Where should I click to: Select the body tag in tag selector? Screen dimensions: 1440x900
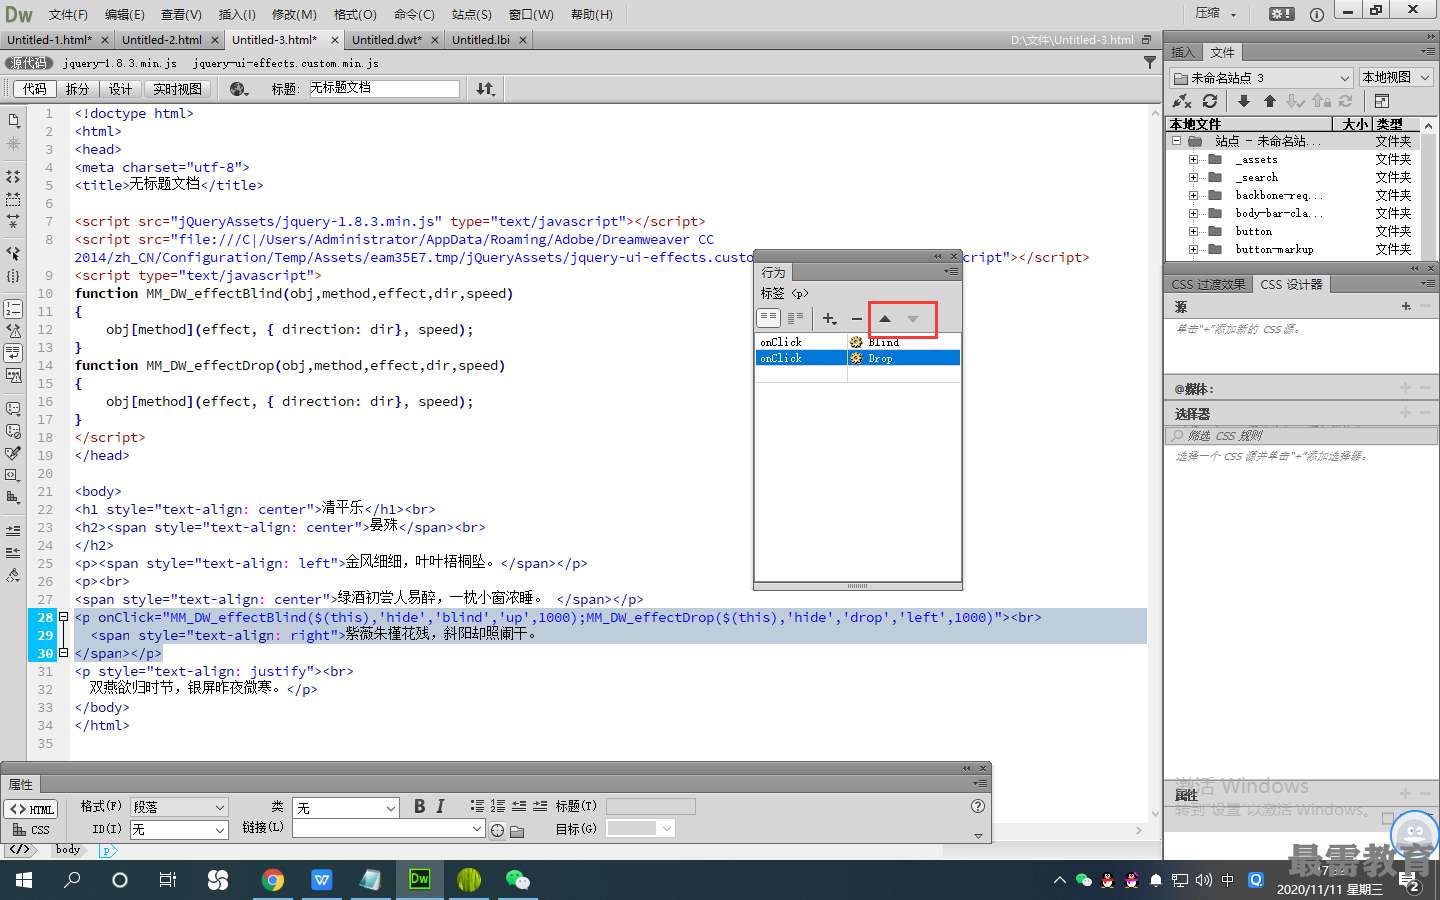(x=68, y=850)
